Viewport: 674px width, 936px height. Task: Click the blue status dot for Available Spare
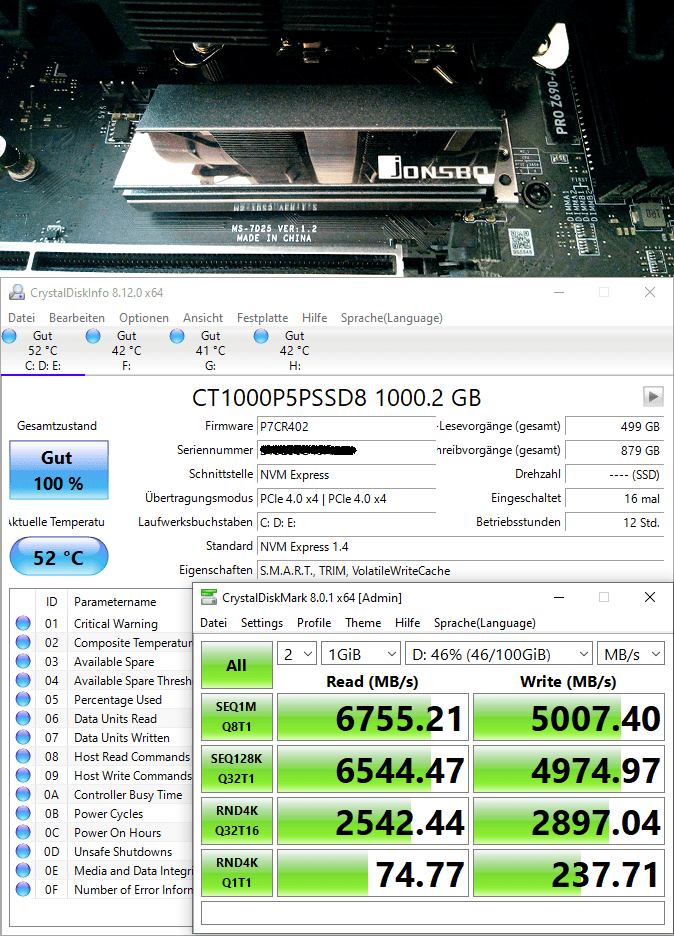[x=23, y=661]
